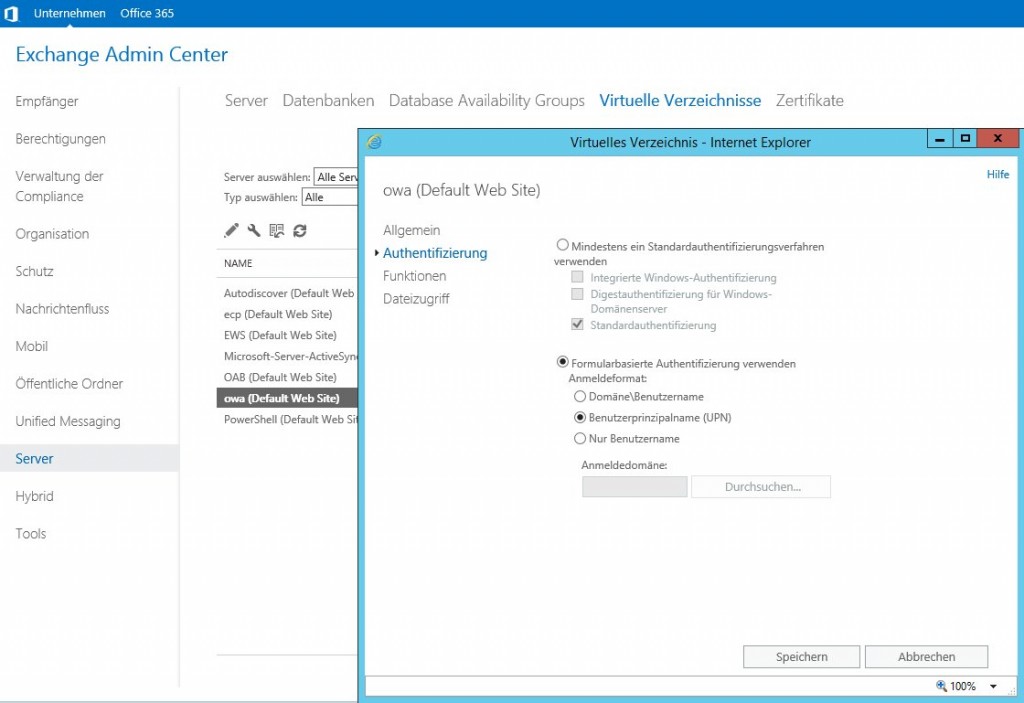Click the pencil edit icon
1024x703 pixels.
pyautogui.click(x=231, y=230)
